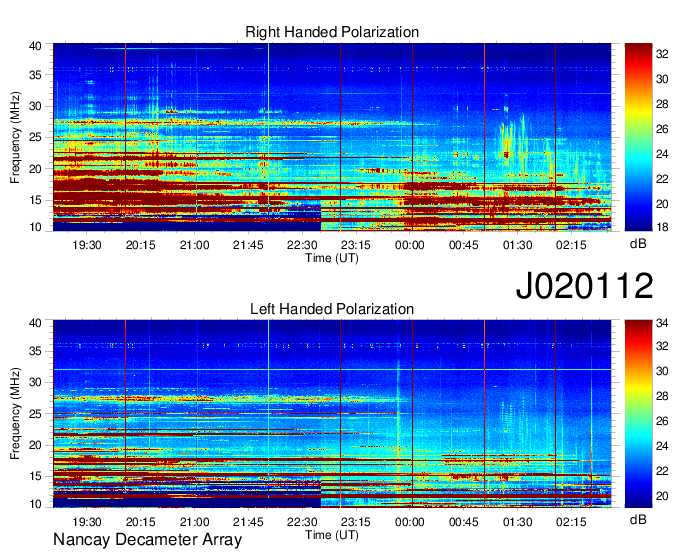Click the 21:00 tick under Left Handed plot

click(x=194, y=522)
